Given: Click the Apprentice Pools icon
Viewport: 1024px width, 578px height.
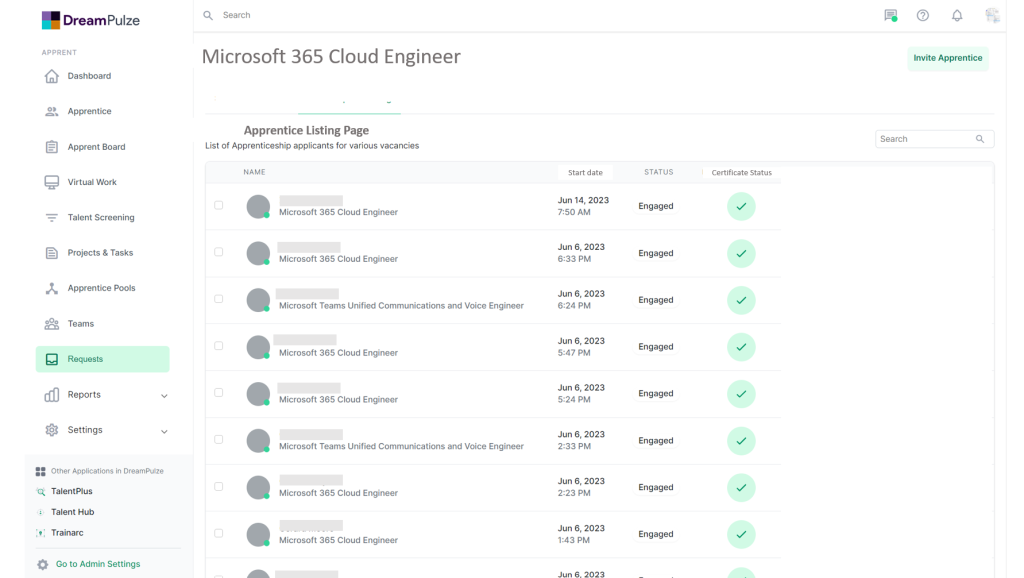Looking at the screenshot, I should (x=52, y=288).
